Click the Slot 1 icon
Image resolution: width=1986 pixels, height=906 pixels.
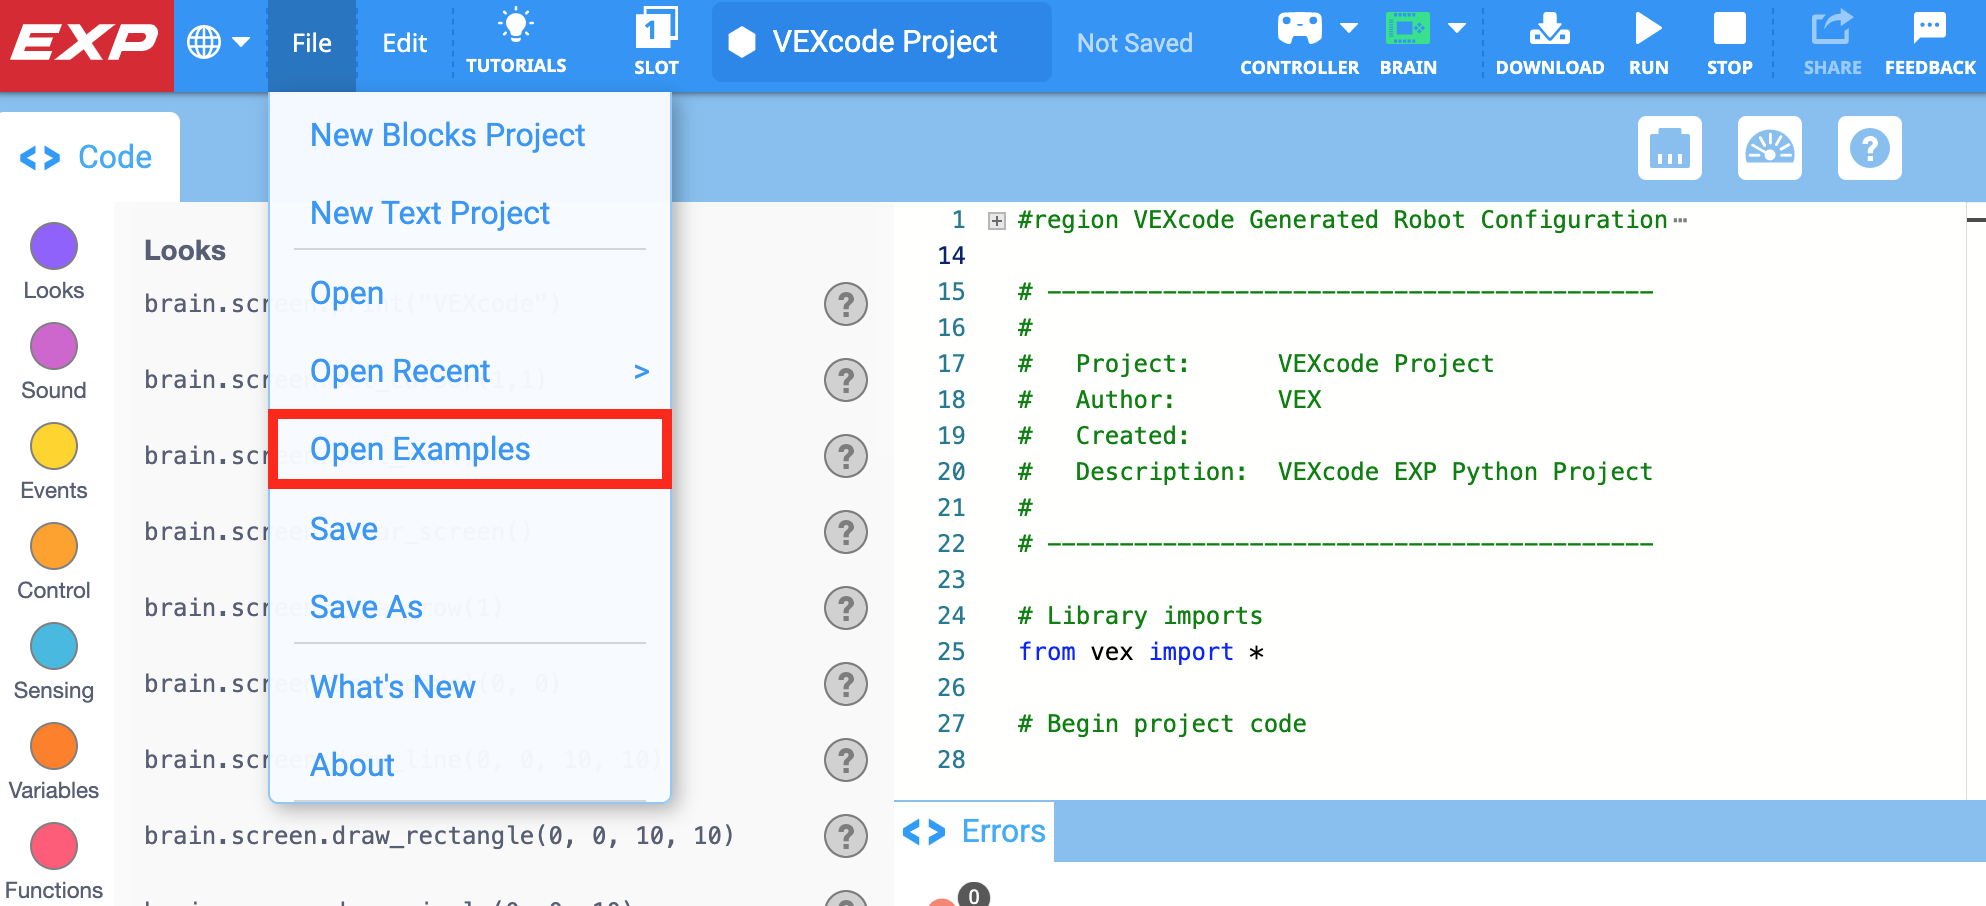(656, 40)
